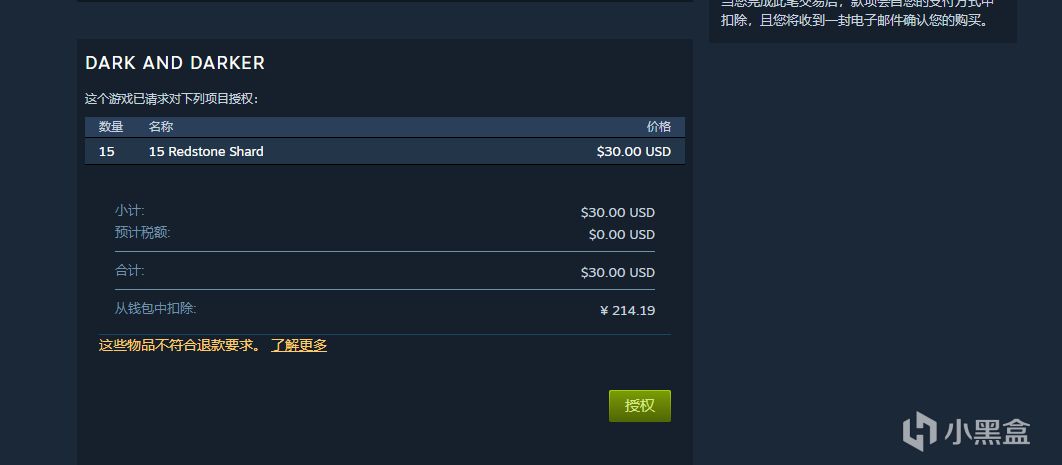Click the 数量 column header

click(x=111, y=127)
